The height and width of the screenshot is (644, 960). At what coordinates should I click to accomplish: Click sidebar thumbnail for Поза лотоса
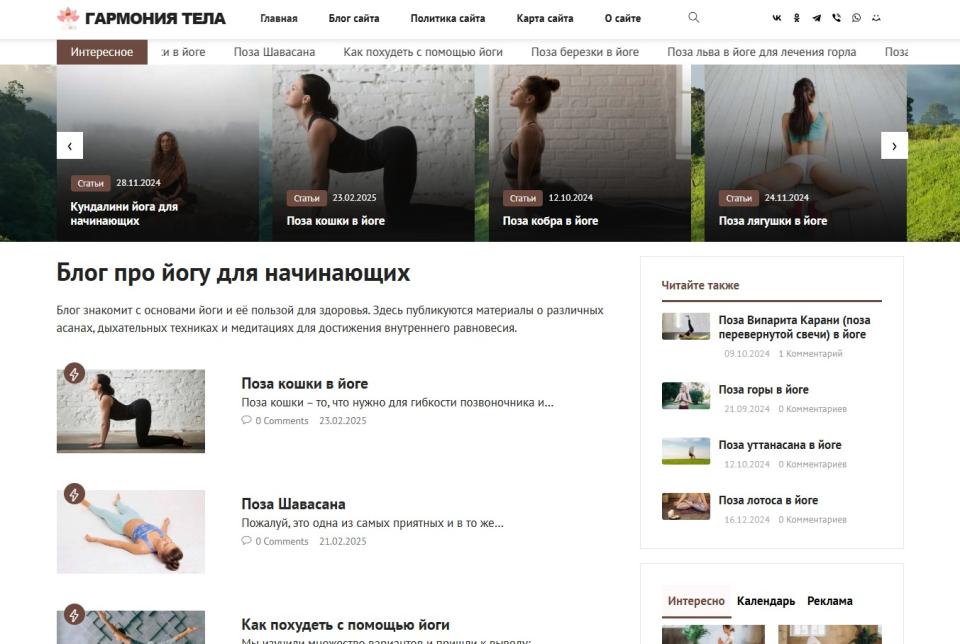(x=686, y=506)
